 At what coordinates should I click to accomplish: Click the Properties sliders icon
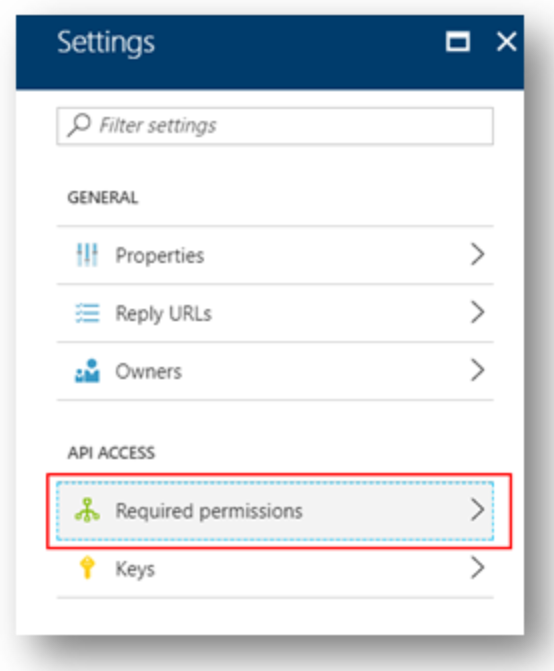pos(87,255)
